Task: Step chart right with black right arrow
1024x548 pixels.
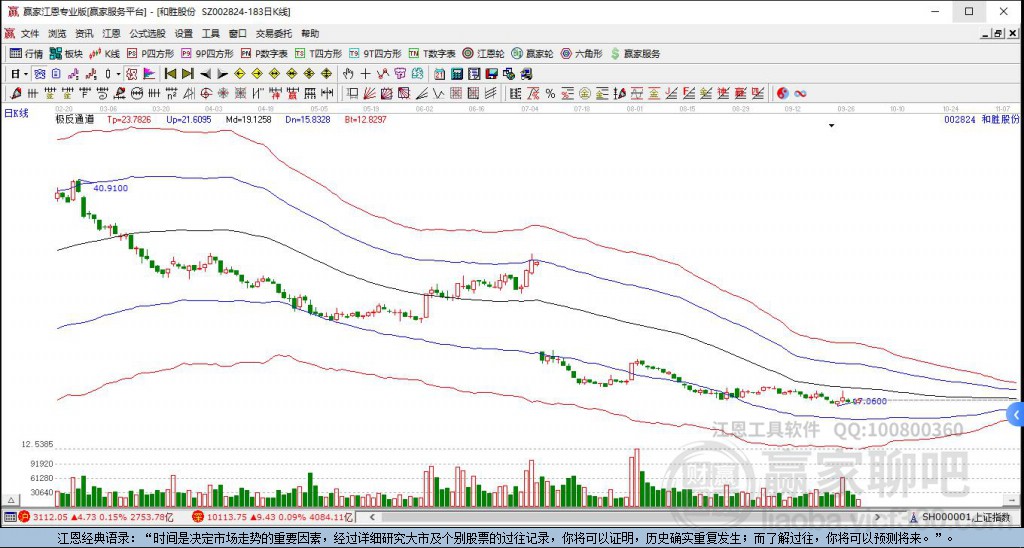Action: [x=222, y=74]
